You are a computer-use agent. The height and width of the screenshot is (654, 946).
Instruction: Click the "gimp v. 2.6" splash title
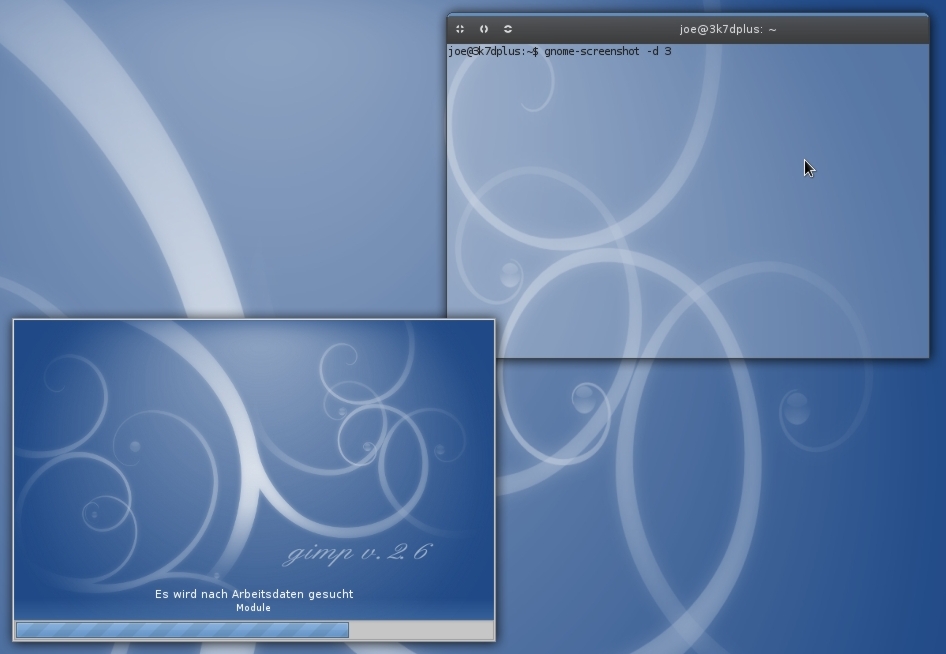click(358, 553)
